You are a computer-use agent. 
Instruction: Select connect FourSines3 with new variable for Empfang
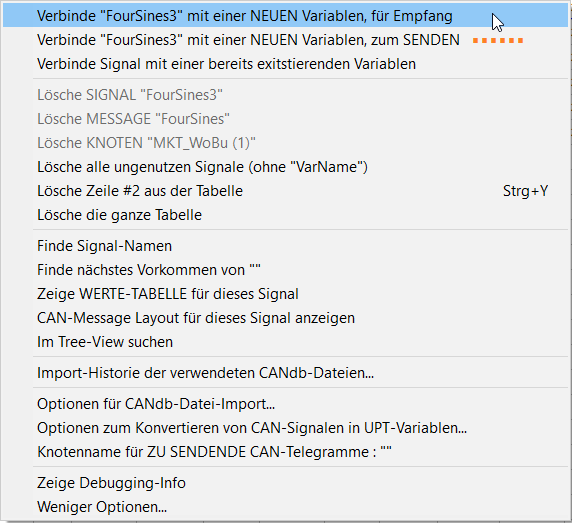click(x=286, y=16)
